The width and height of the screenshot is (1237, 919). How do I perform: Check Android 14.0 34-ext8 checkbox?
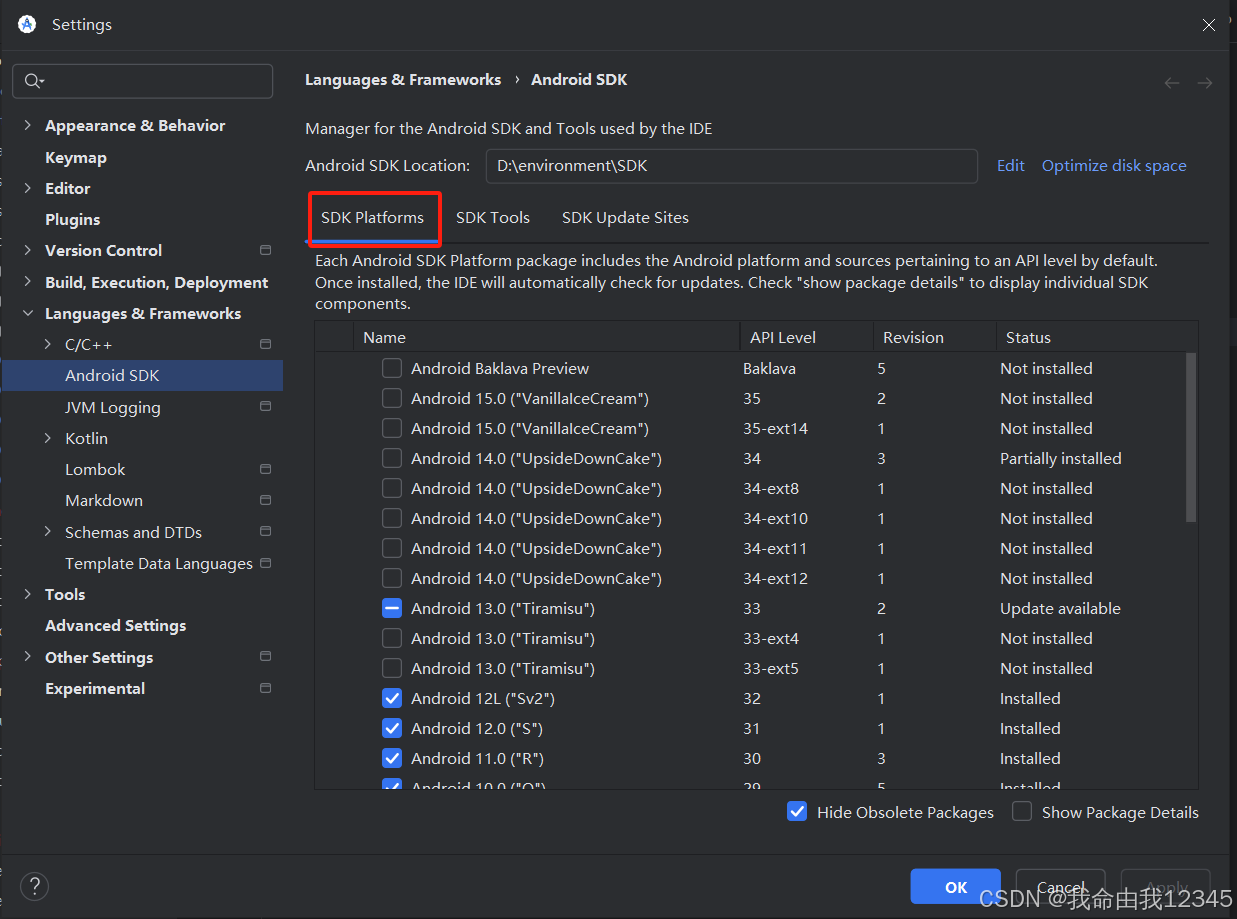point(392,488)
